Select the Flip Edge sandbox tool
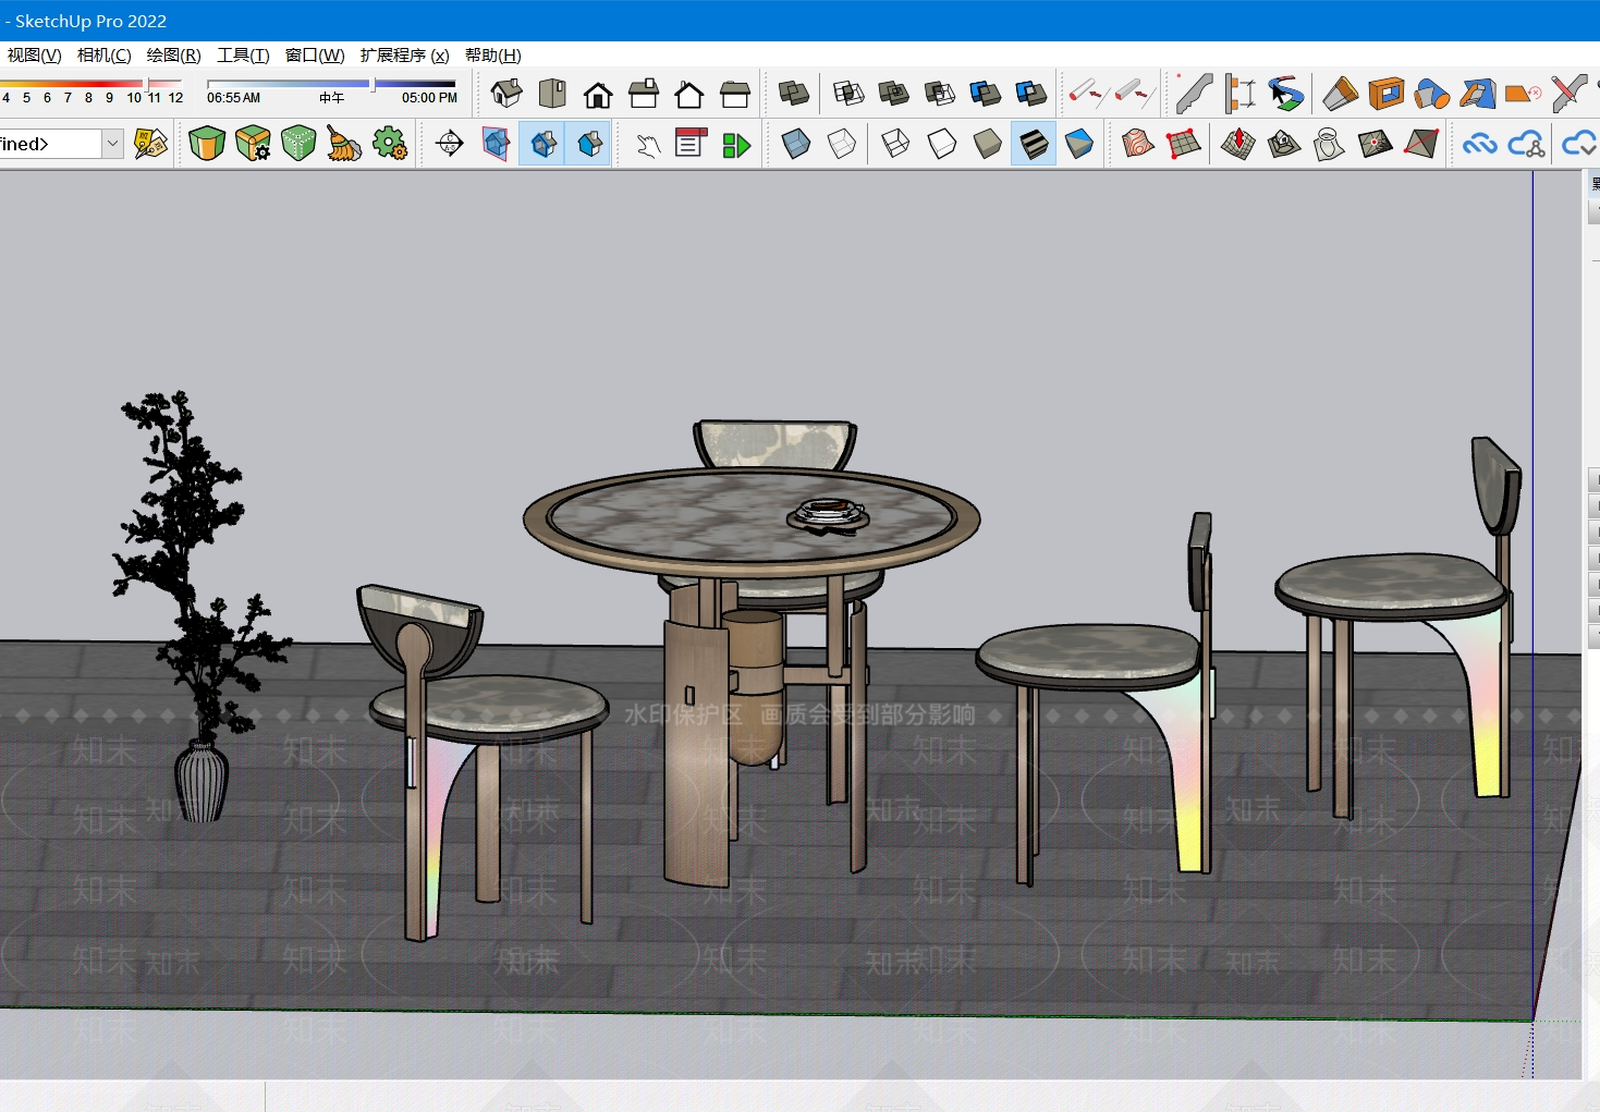 tap(1421, 144)
